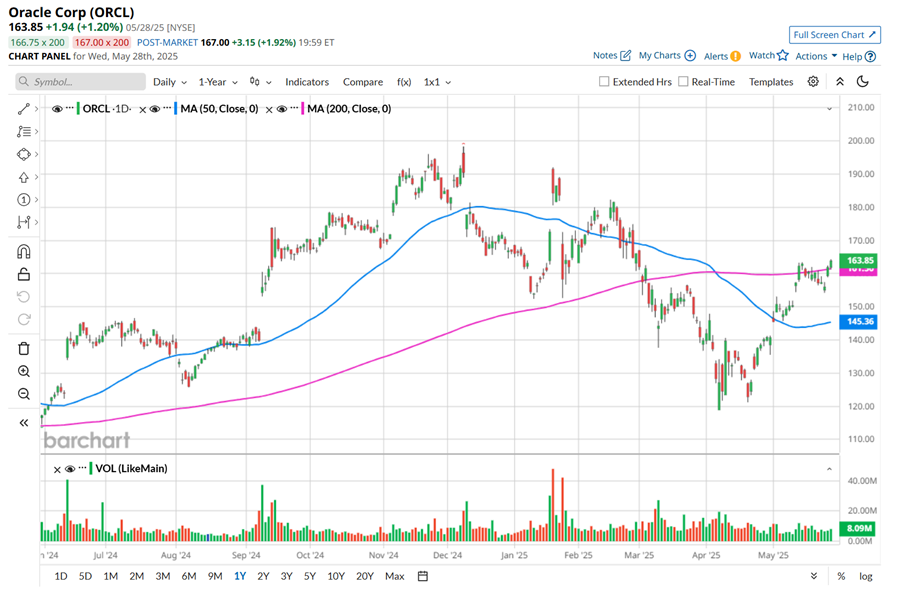Open ORCL series options menu

click(70, 108)
